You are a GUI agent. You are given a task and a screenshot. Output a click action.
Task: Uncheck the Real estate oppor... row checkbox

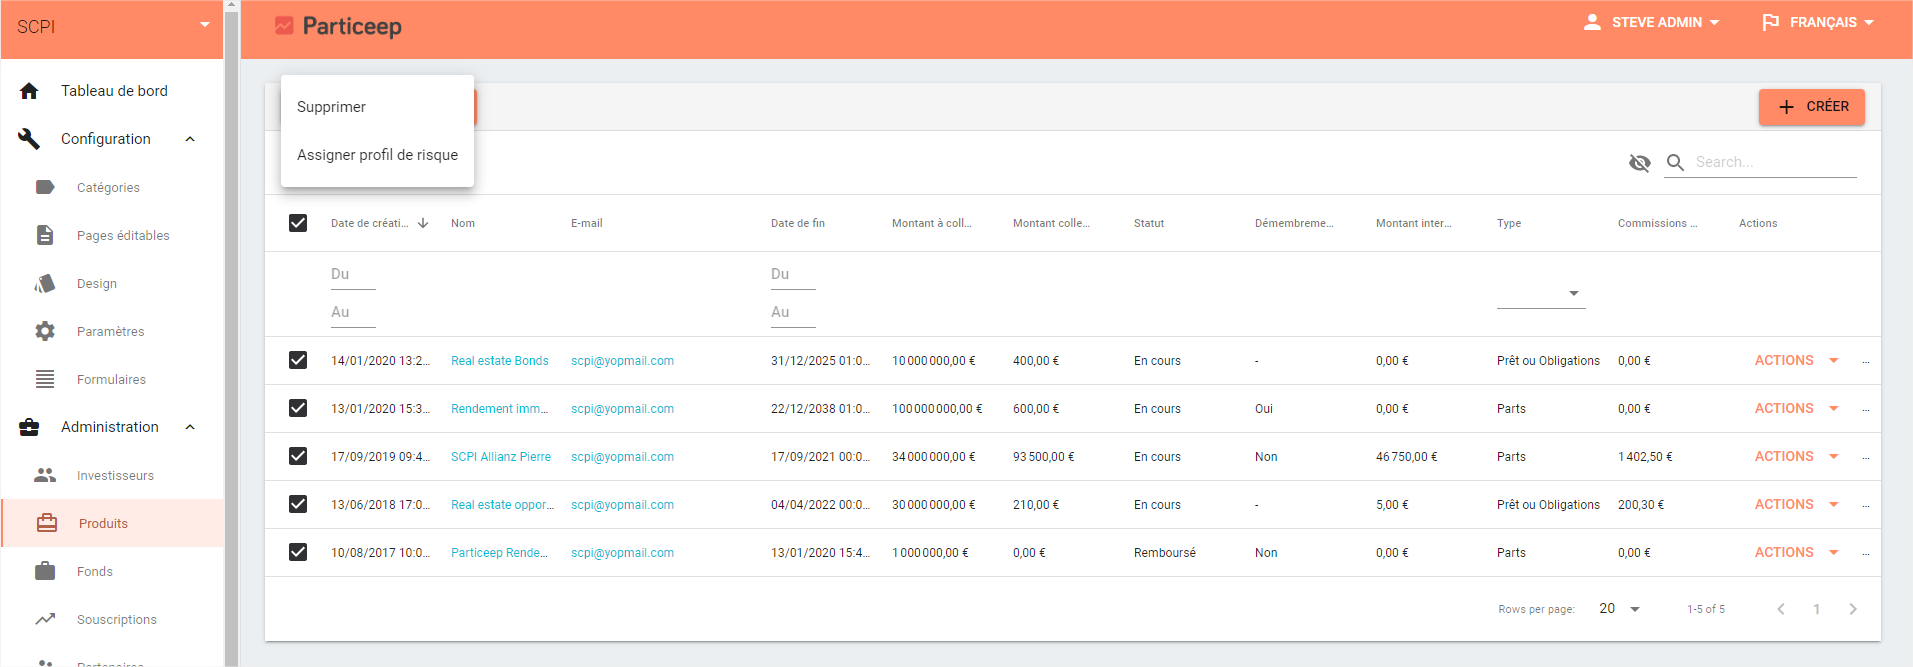tap(298, 504)
